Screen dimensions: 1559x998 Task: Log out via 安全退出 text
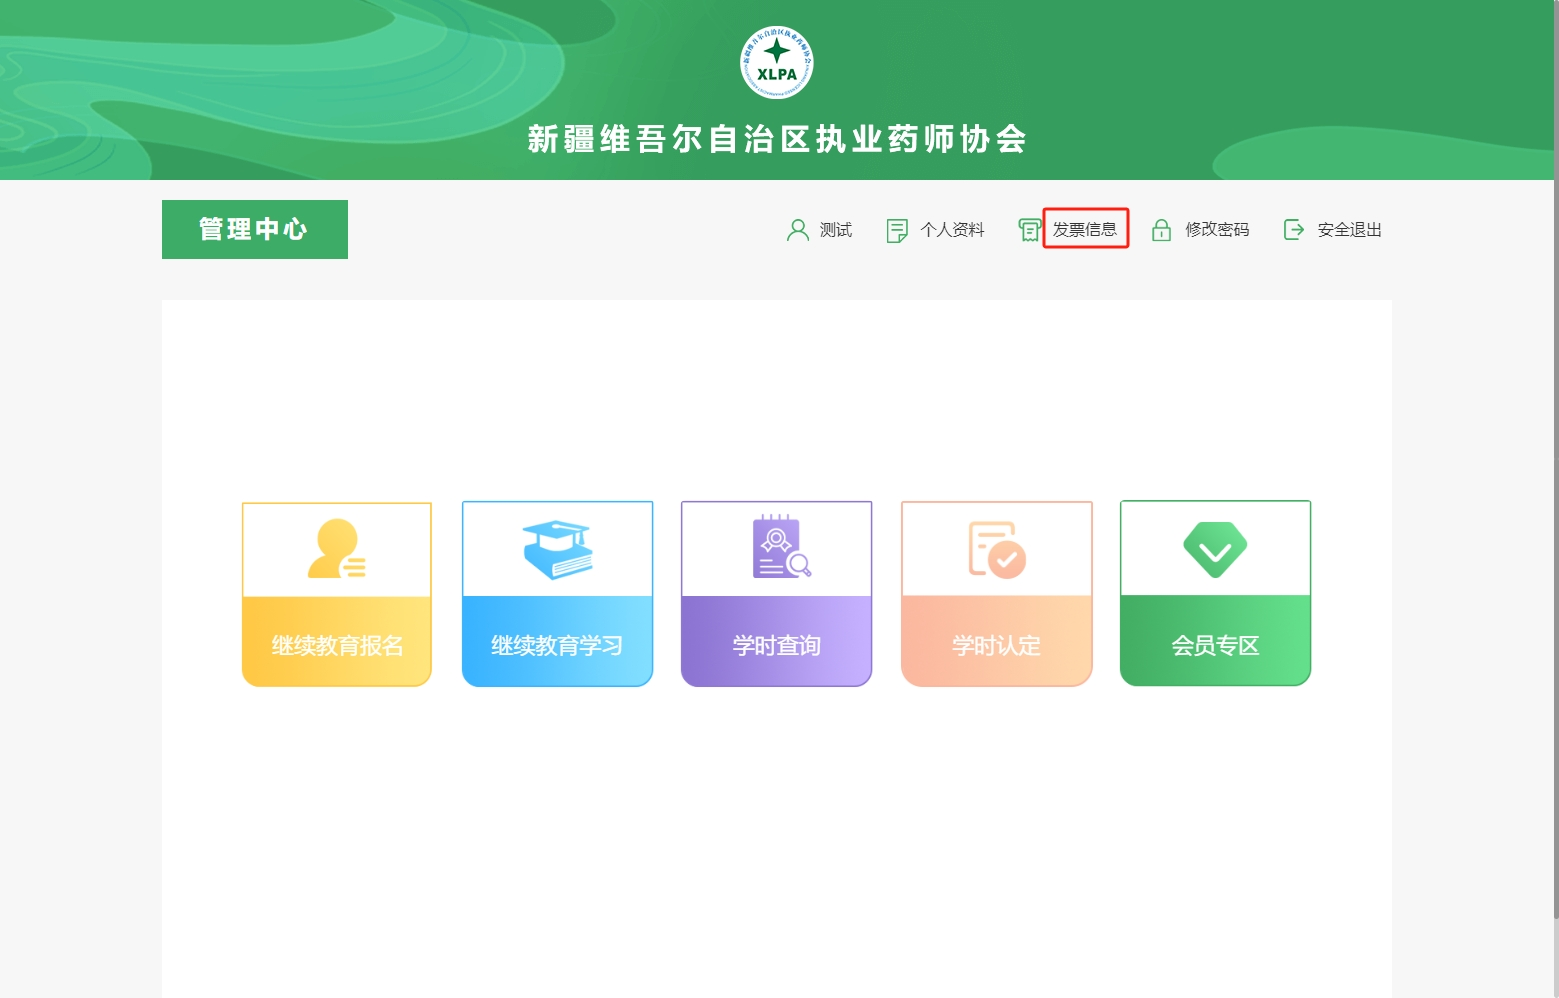pyautogui.click(x=1349, y=230)
